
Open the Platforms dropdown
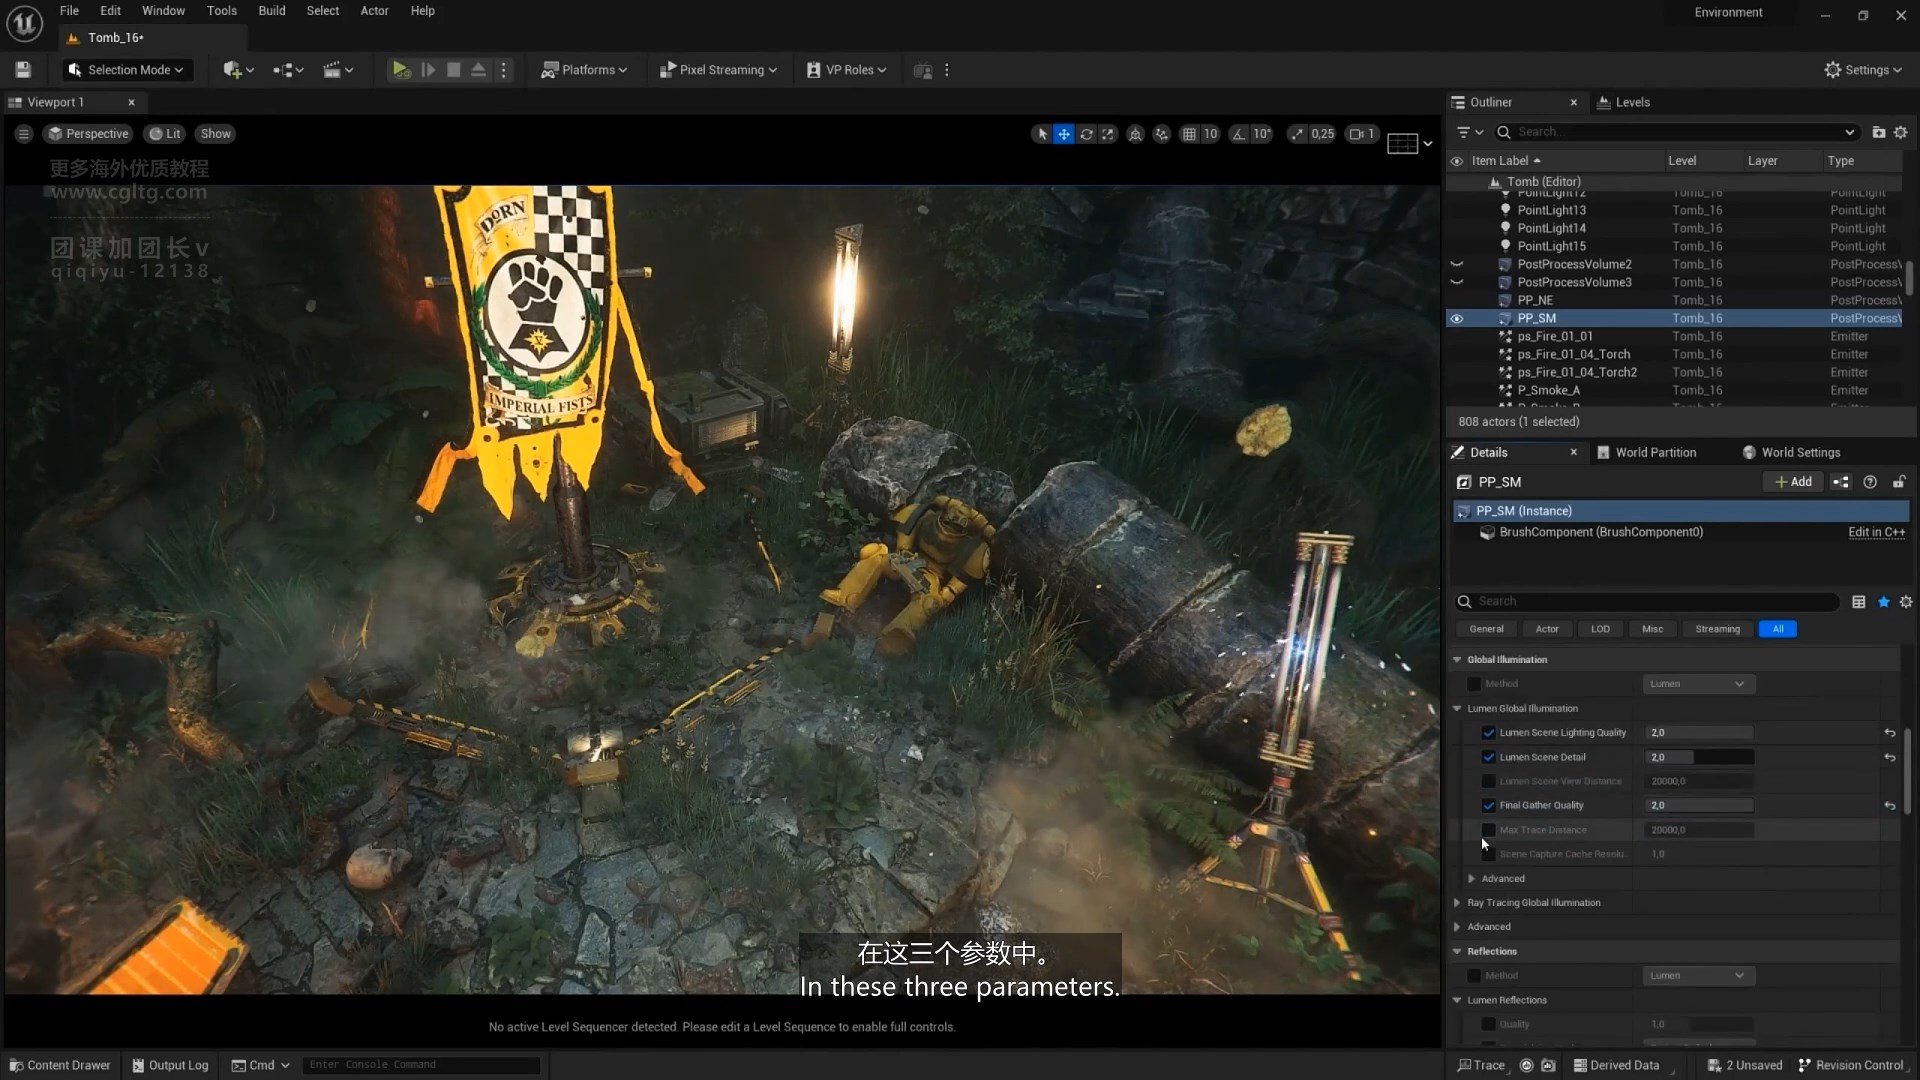[x=584, y=70]
